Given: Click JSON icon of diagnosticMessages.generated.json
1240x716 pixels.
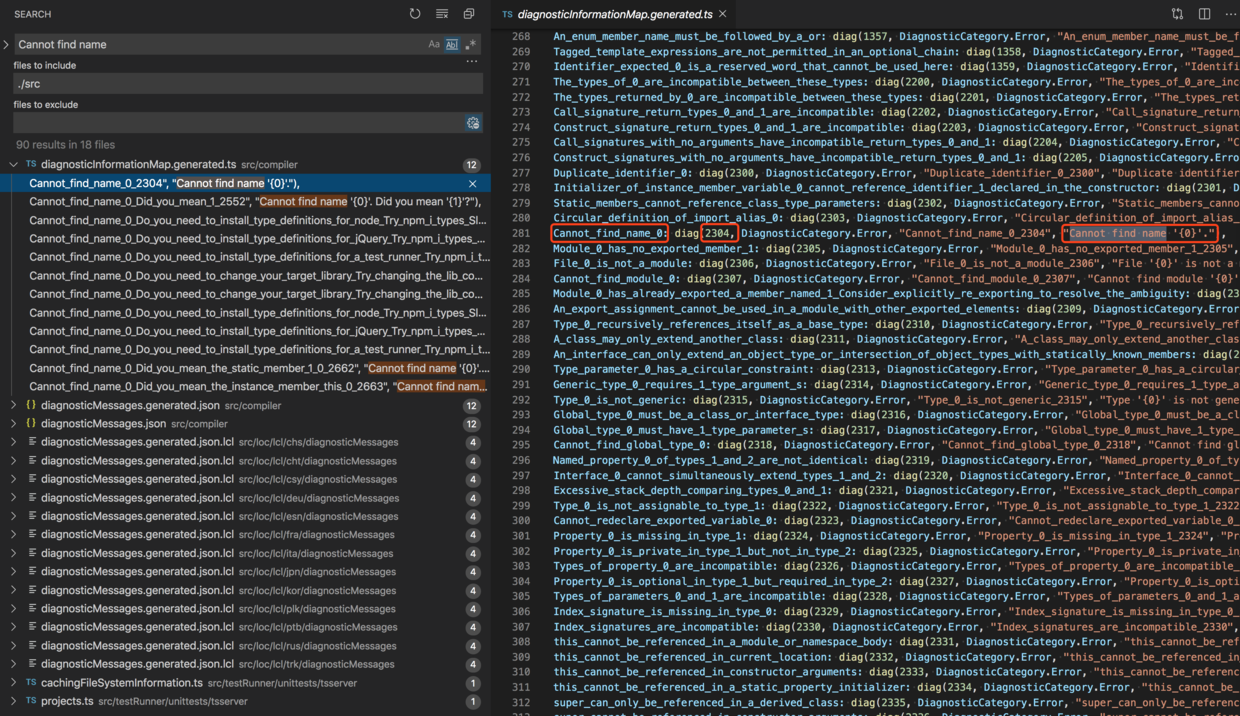Looking at the screenshot, I should (x=31, y=405).
